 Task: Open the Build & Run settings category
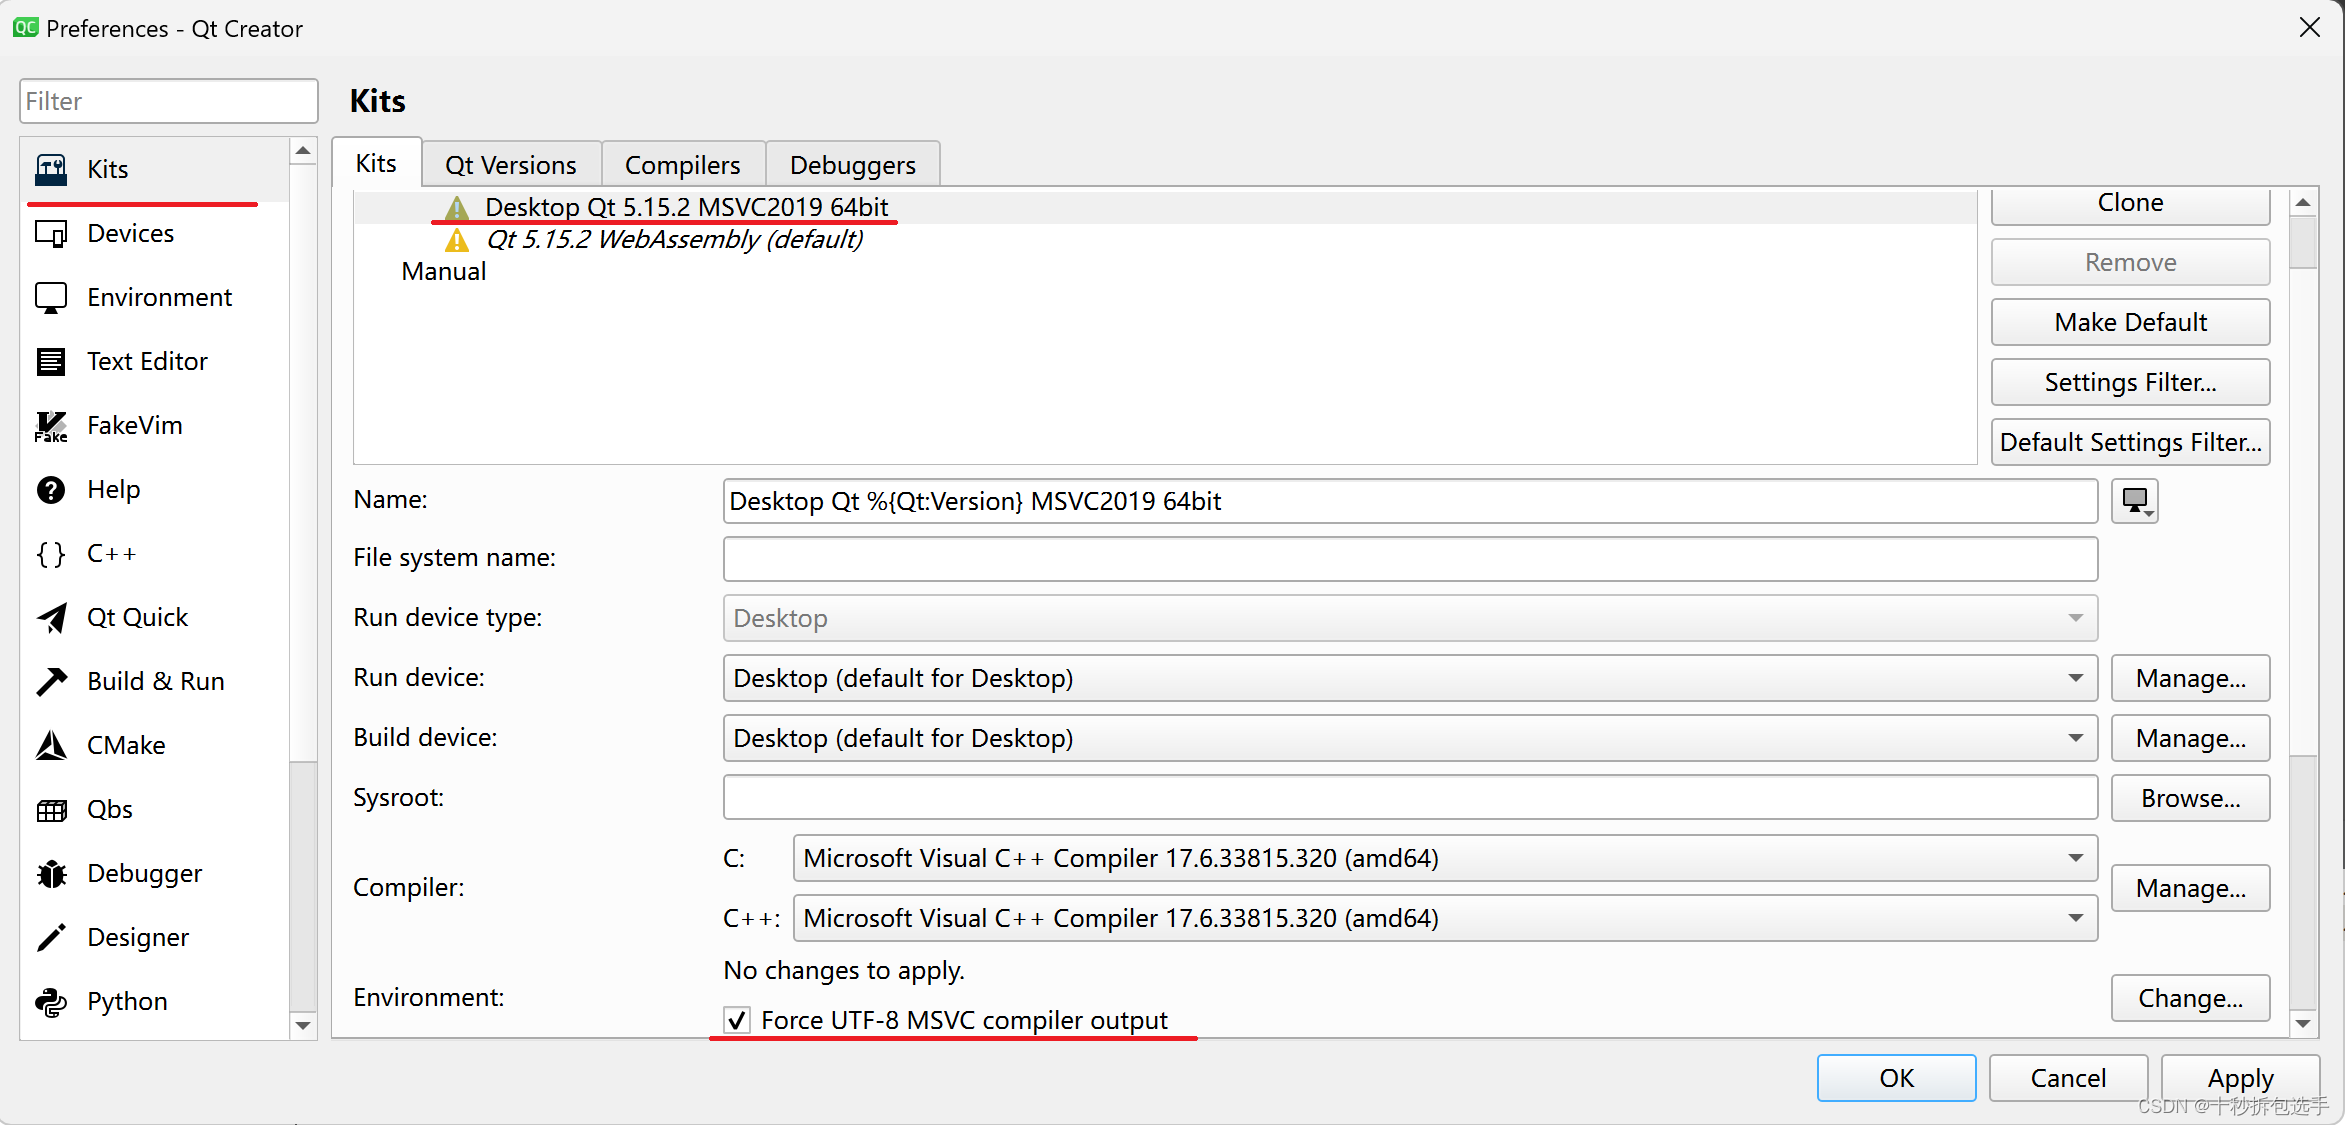point(156,681)
